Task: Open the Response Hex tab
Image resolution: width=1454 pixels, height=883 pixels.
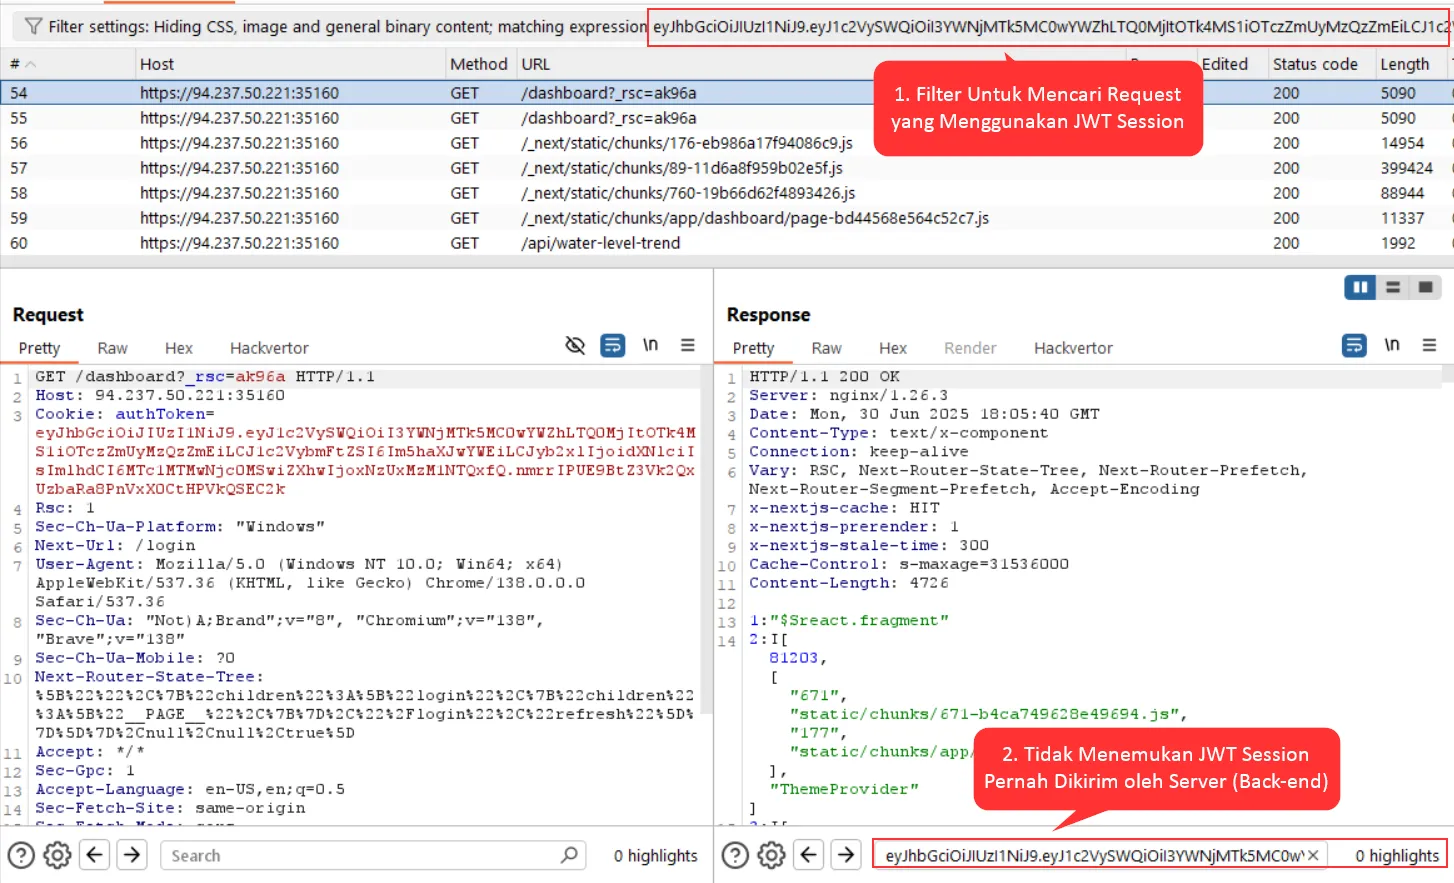Action: [x=893, y=348]
